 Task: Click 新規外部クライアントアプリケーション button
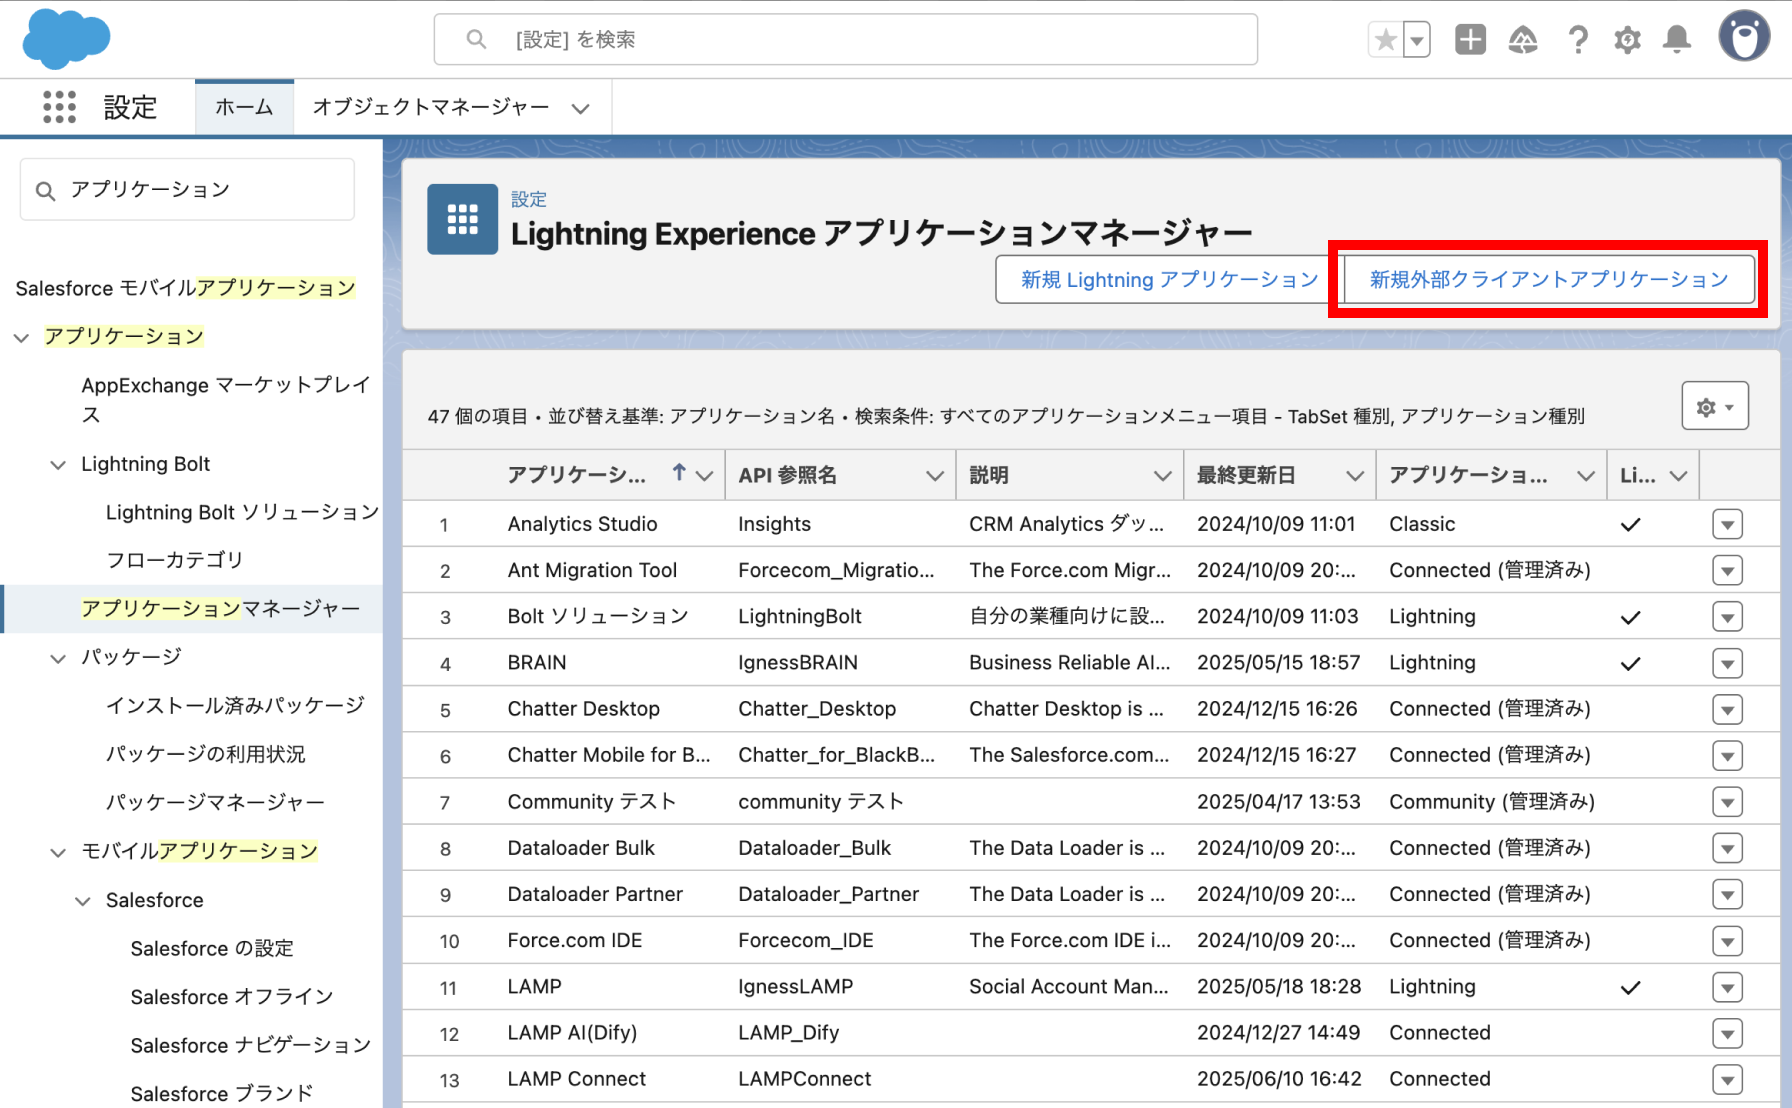pos(1548,280)
